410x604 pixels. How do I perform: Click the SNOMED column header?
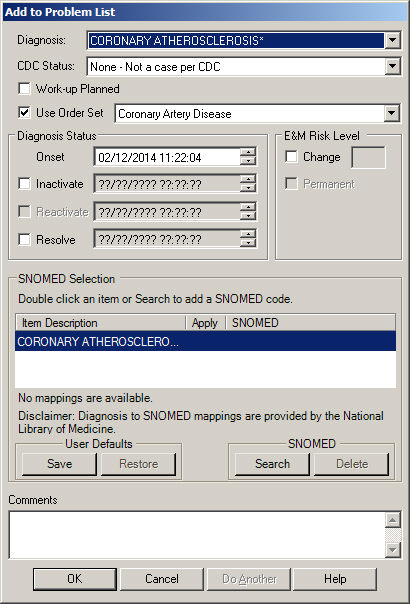(311, 323)
